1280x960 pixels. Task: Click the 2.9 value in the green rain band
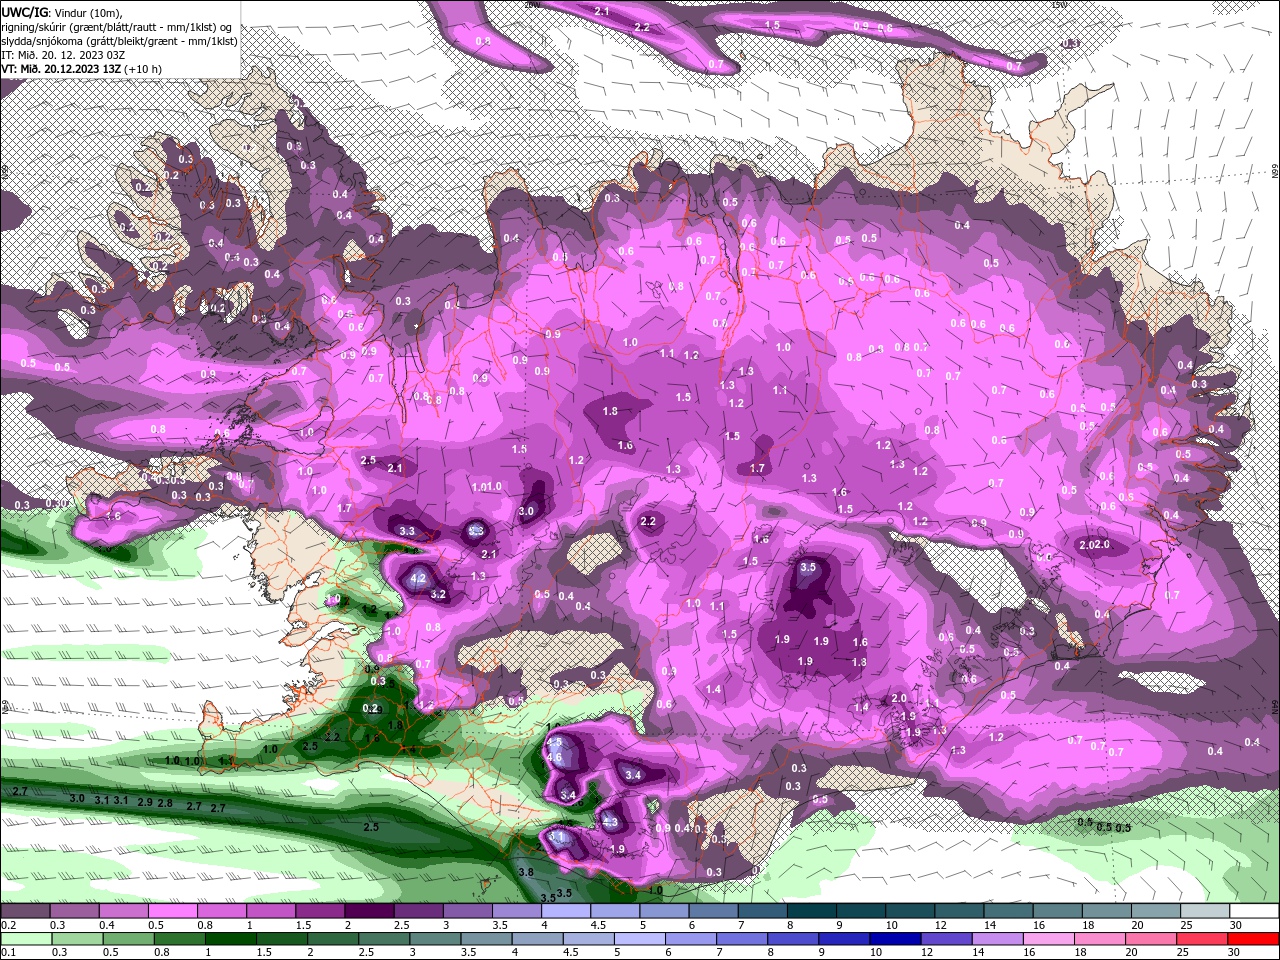pyautogui.click(x=145, y=802)
